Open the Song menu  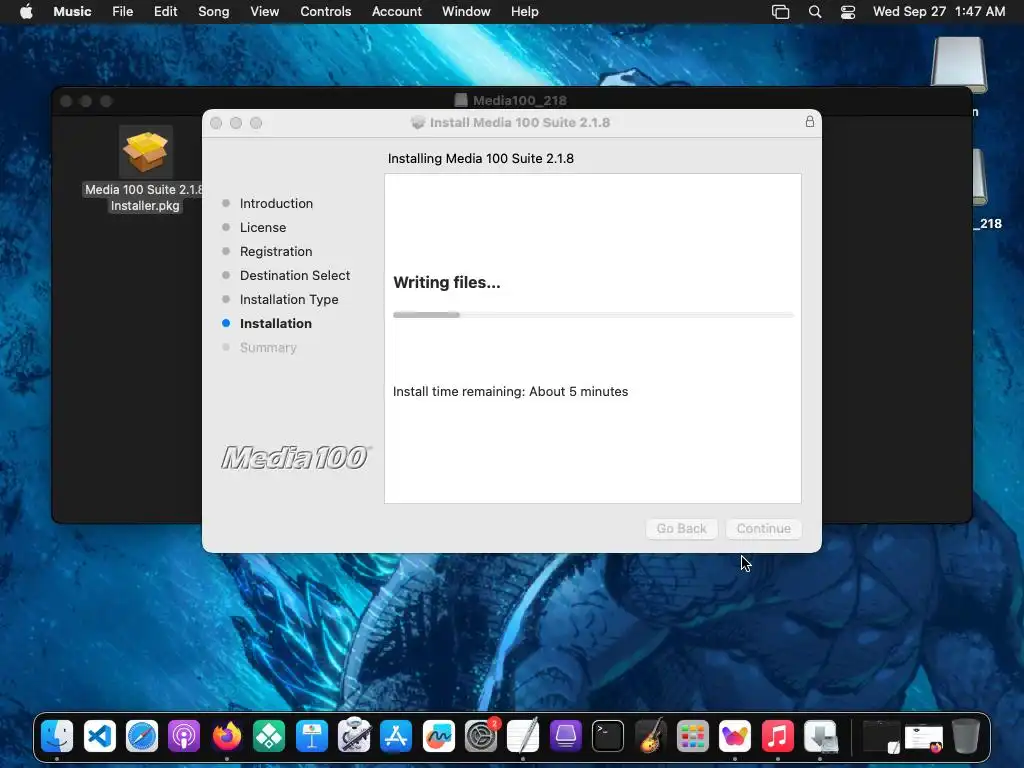(214, 12)
